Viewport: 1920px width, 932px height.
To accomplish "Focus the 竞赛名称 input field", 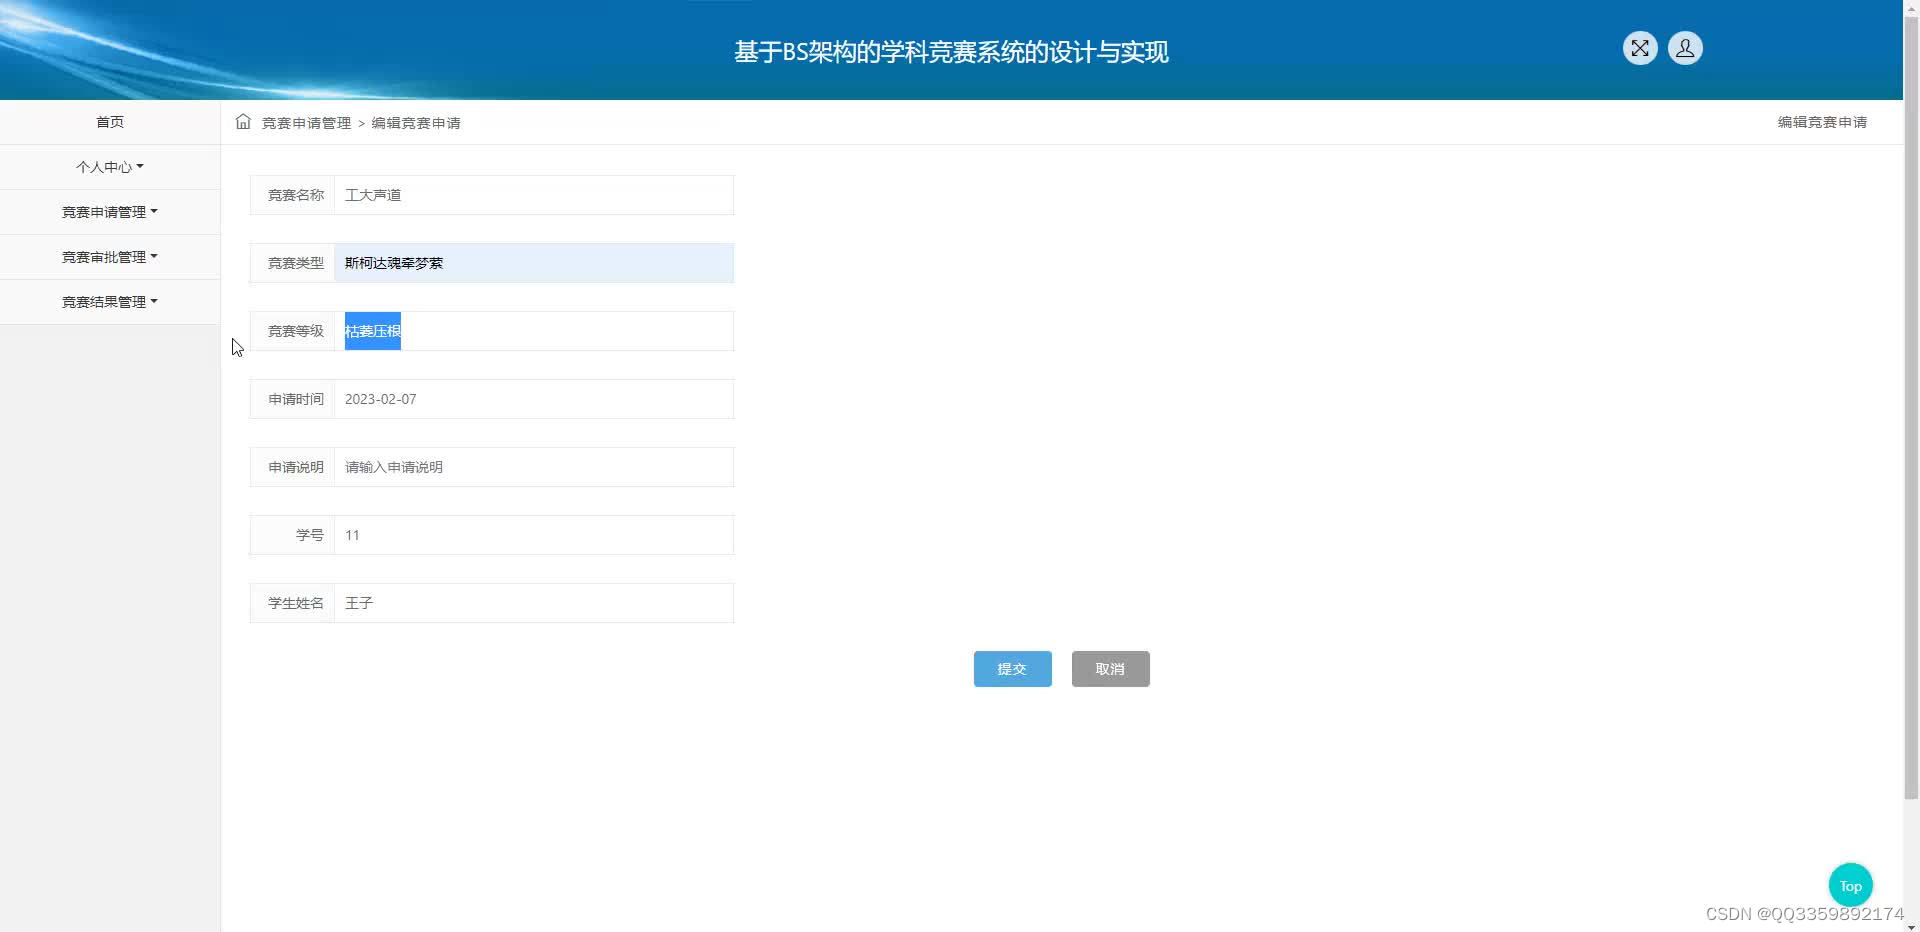I will point(534,195).
